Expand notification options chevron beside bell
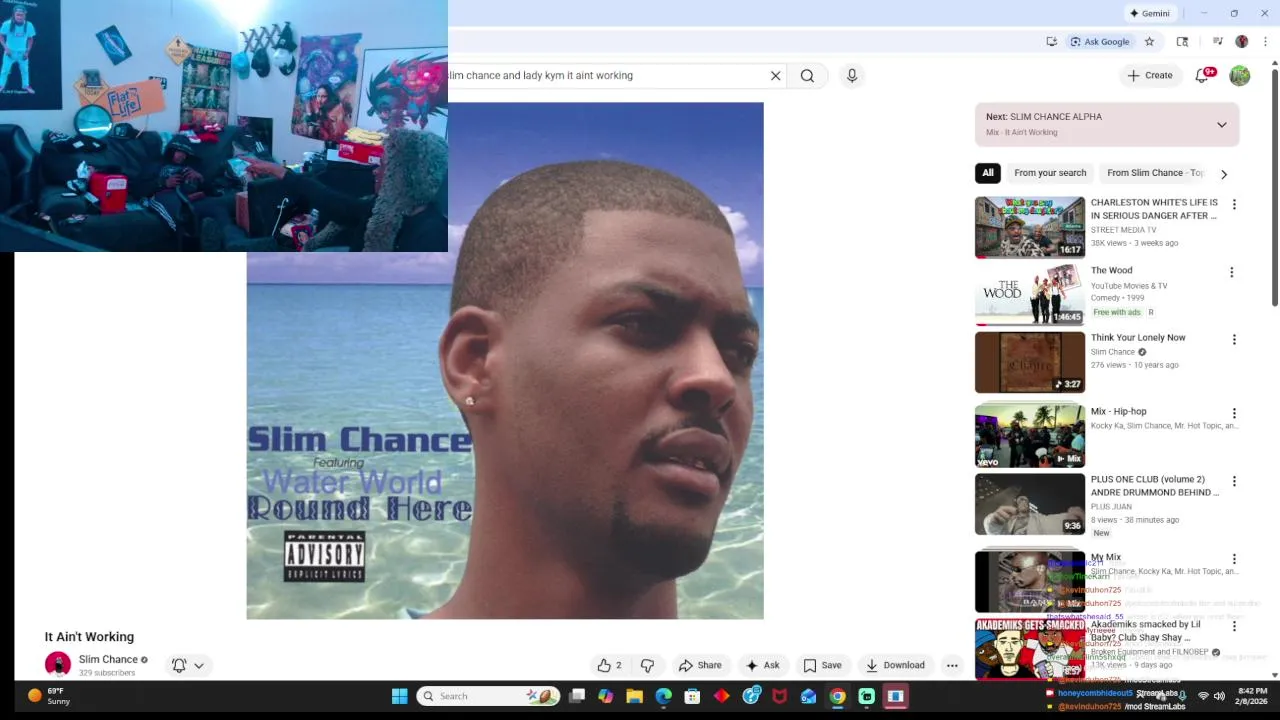Viewport: 1280px width, 720px height. tap(199, 665)
